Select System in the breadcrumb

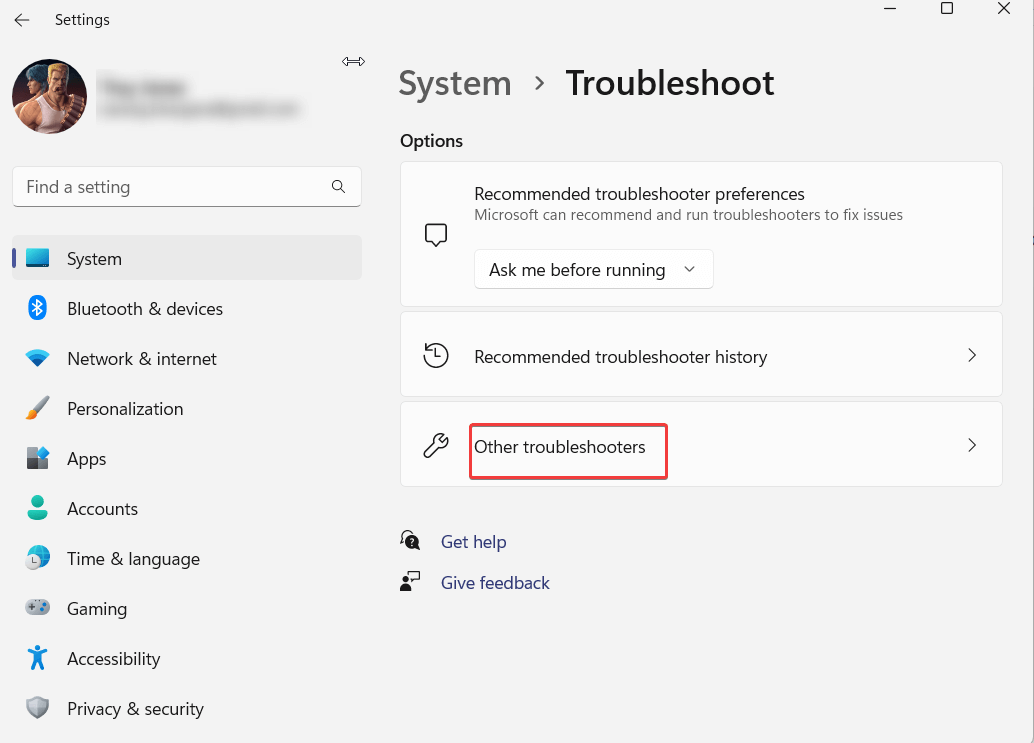point(455,84)
